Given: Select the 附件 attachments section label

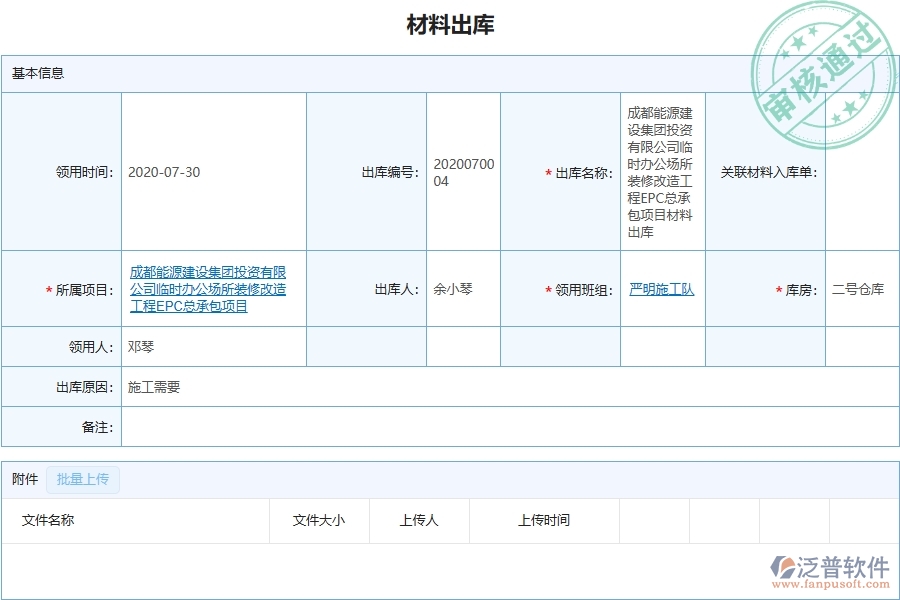Looking at the screenshot, I should coord(24,479).
